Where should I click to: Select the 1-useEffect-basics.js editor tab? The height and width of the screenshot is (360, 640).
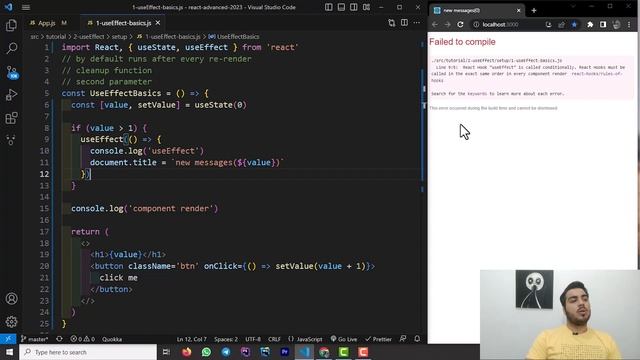coord(123,23)
